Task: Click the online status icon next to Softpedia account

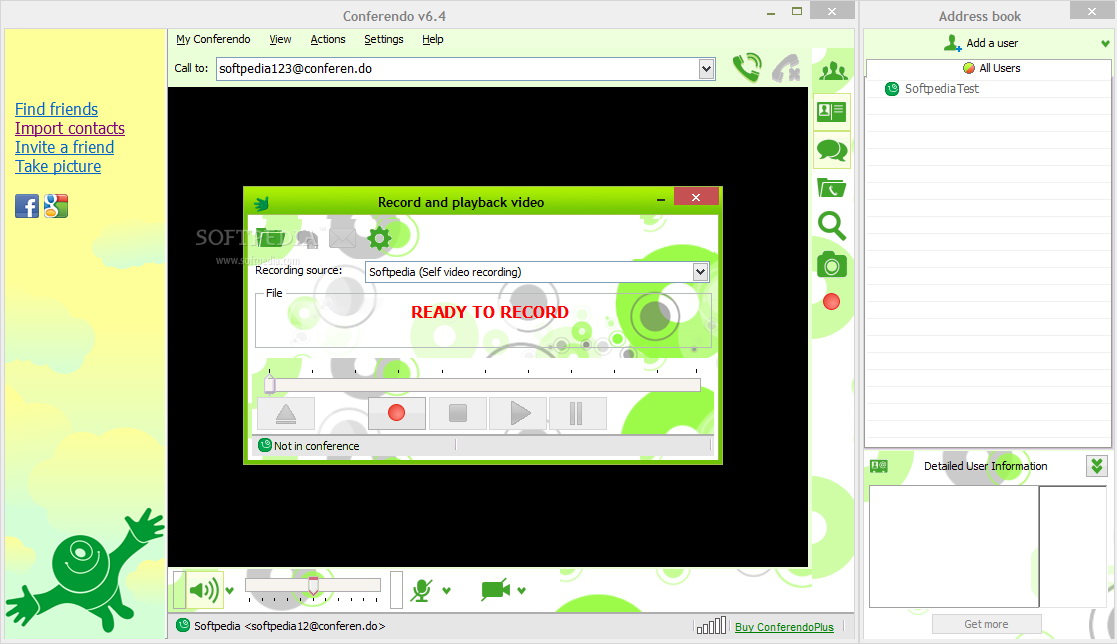Action: click(183, 625)
